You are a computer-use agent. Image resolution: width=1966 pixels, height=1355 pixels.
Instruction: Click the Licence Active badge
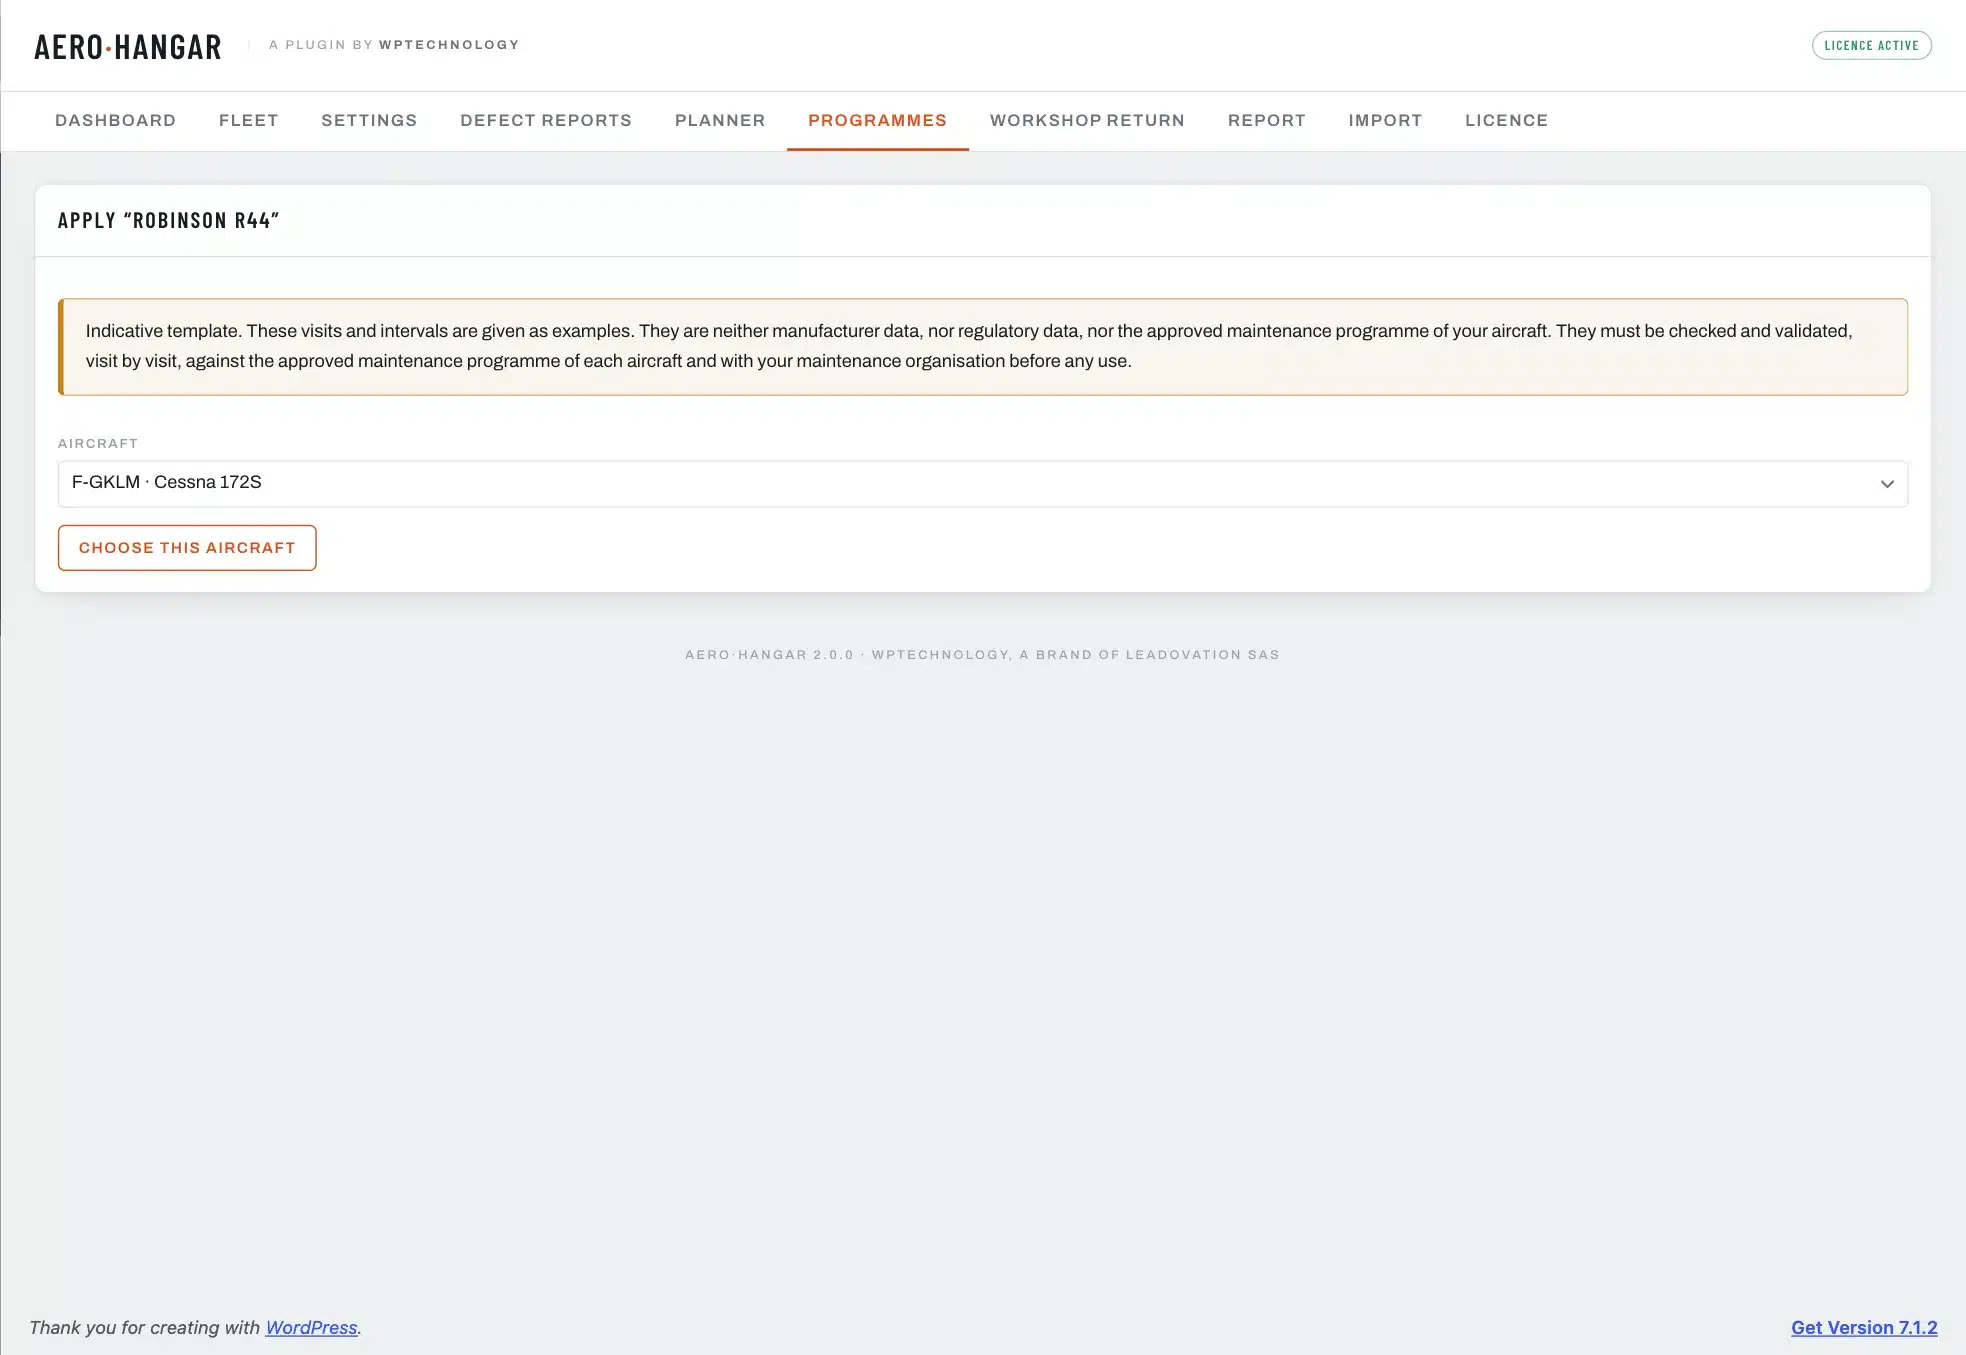tap(1871, 45)
